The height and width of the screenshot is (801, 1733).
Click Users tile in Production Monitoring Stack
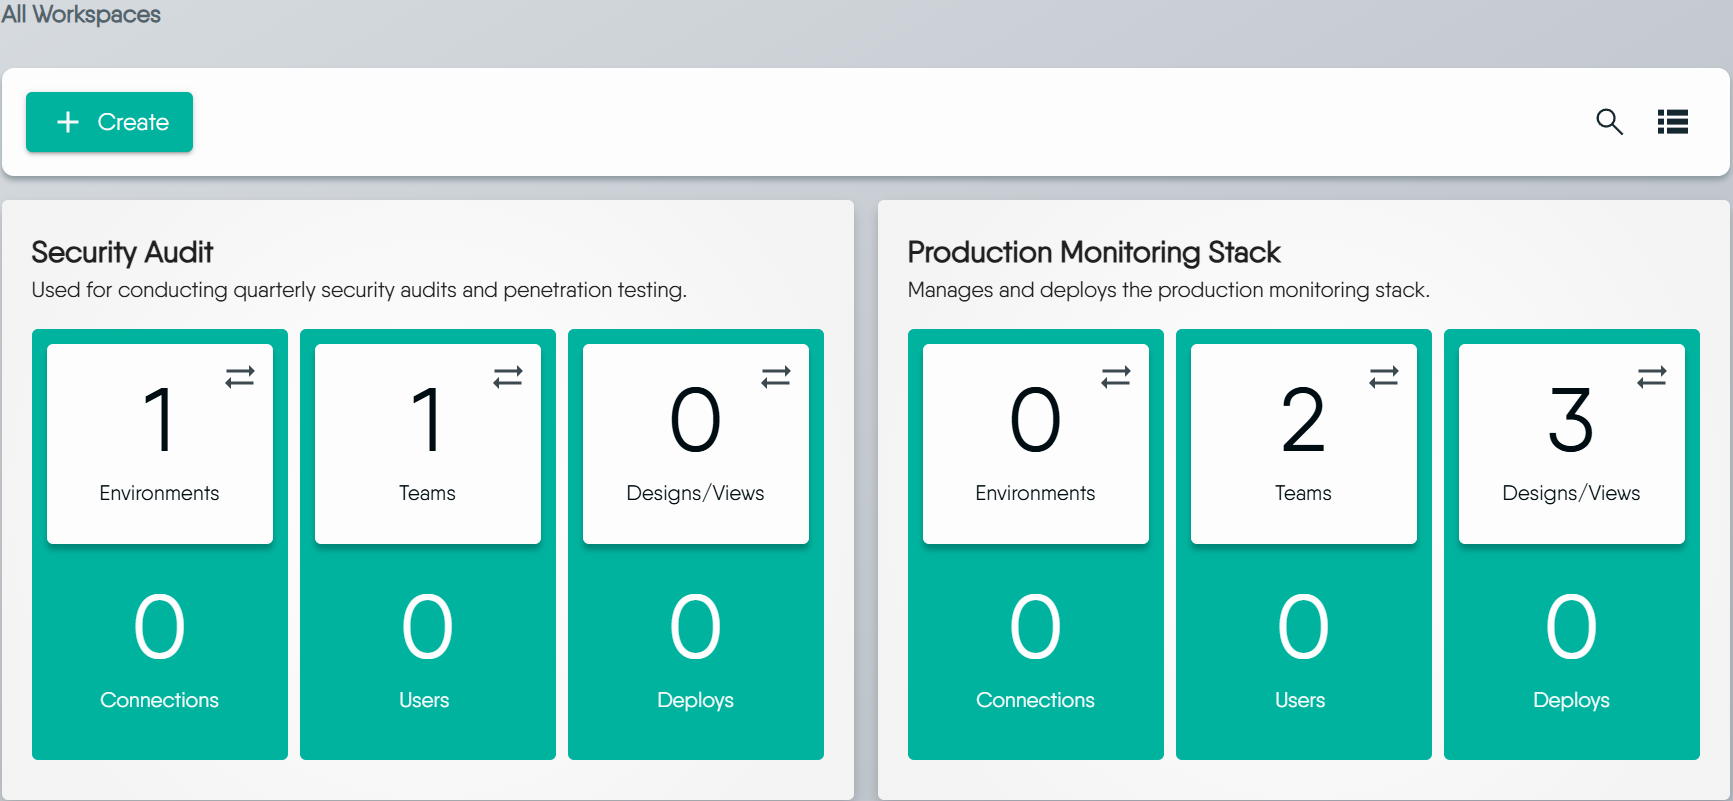1303,650
